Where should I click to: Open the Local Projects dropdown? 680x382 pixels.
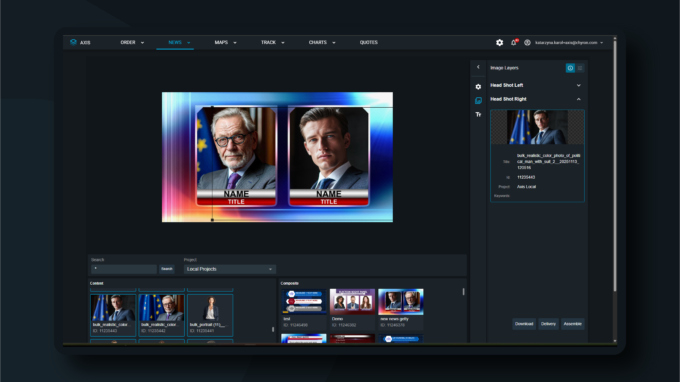[229, 269]
